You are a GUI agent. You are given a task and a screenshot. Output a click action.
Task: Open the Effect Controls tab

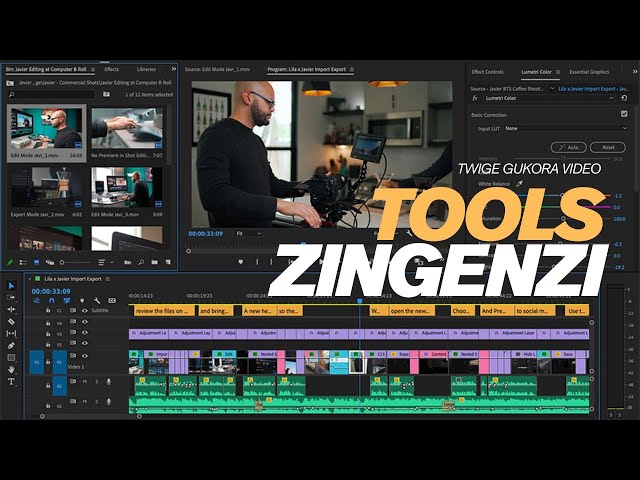point(487,72)
